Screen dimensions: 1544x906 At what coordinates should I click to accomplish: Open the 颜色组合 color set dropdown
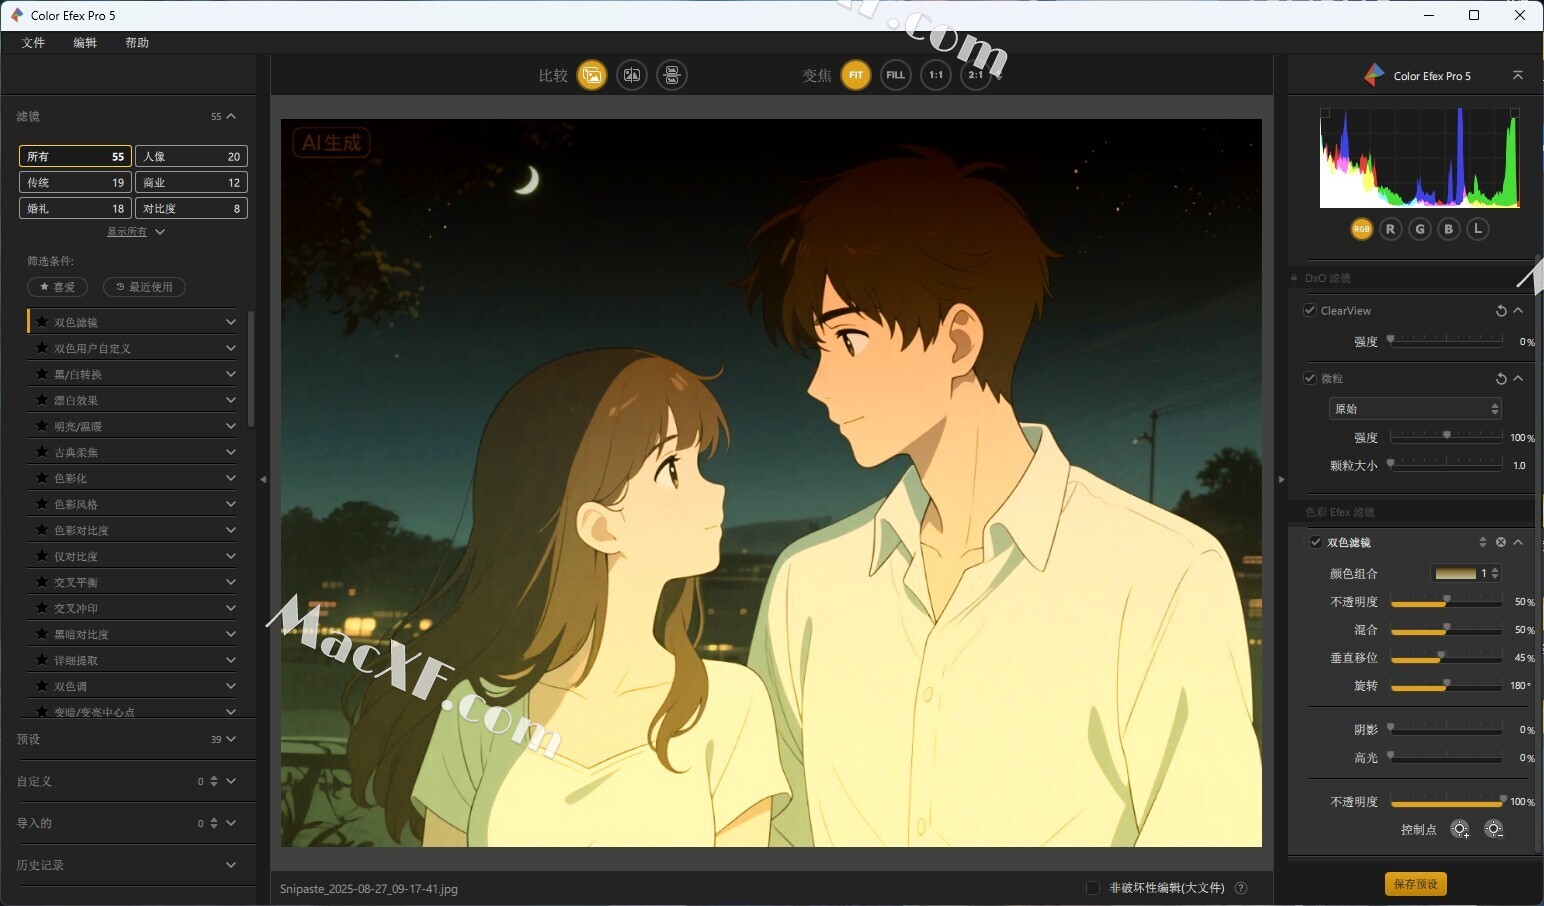click(1466, 573)
